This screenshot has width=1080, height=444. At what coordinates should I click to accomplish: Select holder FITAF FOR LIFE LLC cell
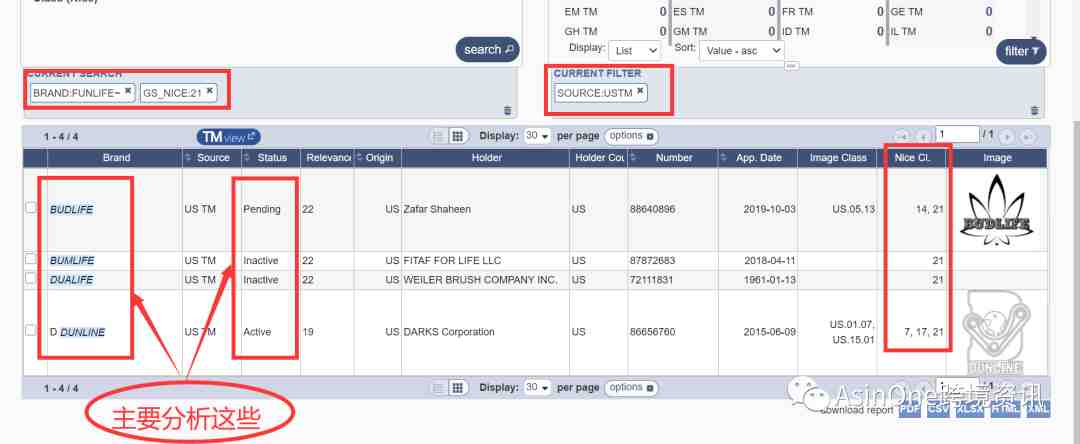[x=486, y=261]
